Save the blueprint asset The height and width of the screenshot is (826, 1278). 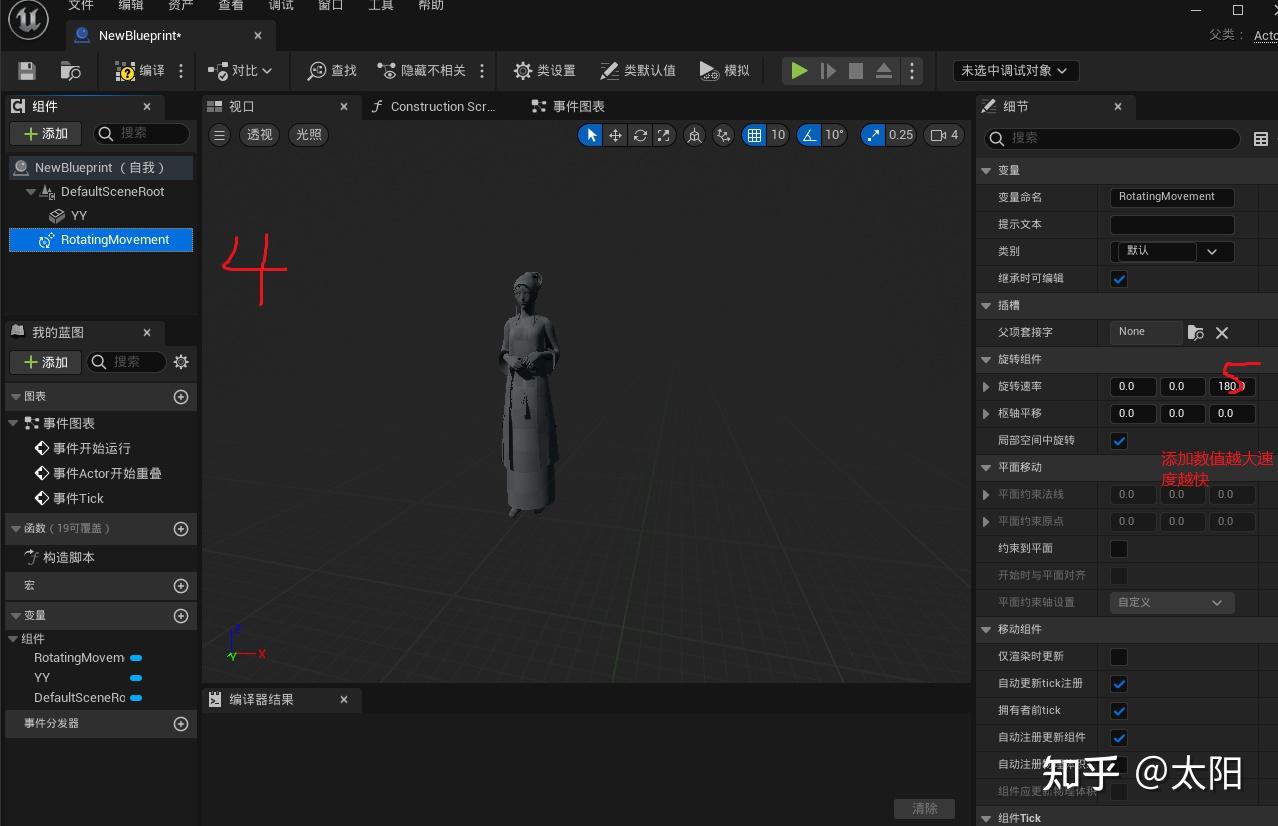pos(25,70)
